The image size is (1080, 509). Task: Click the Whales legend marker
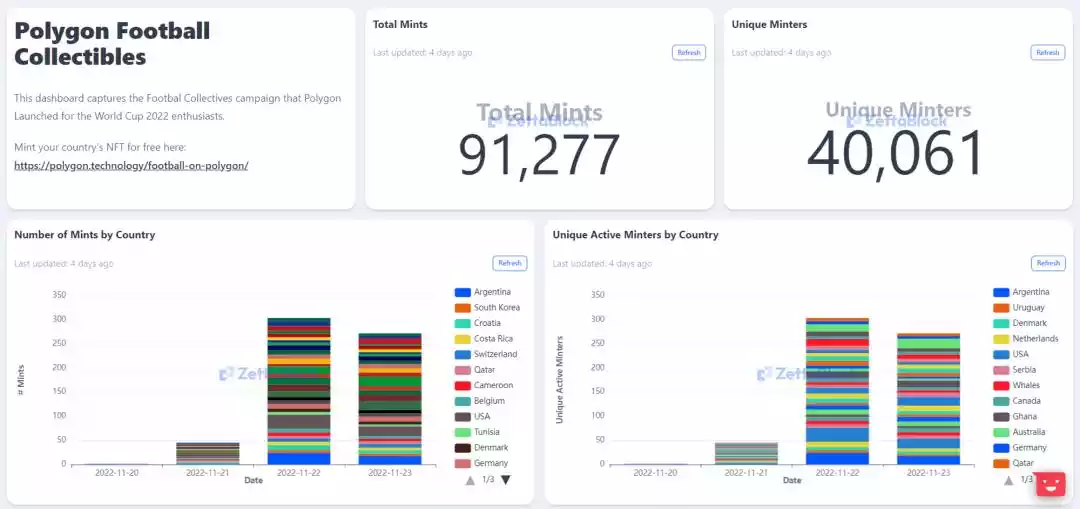point(1000,385)
